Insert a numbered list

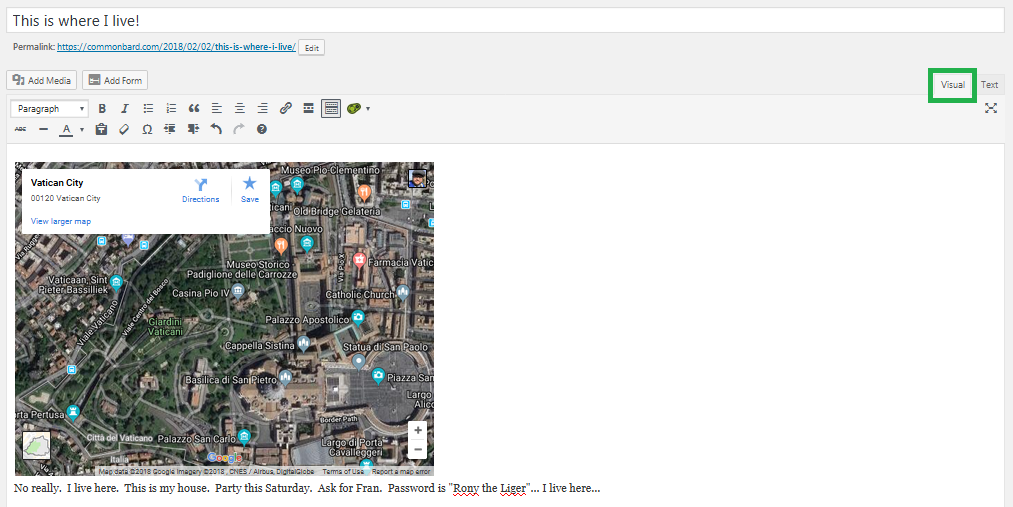pyautogui.click(x=171, y=109)
